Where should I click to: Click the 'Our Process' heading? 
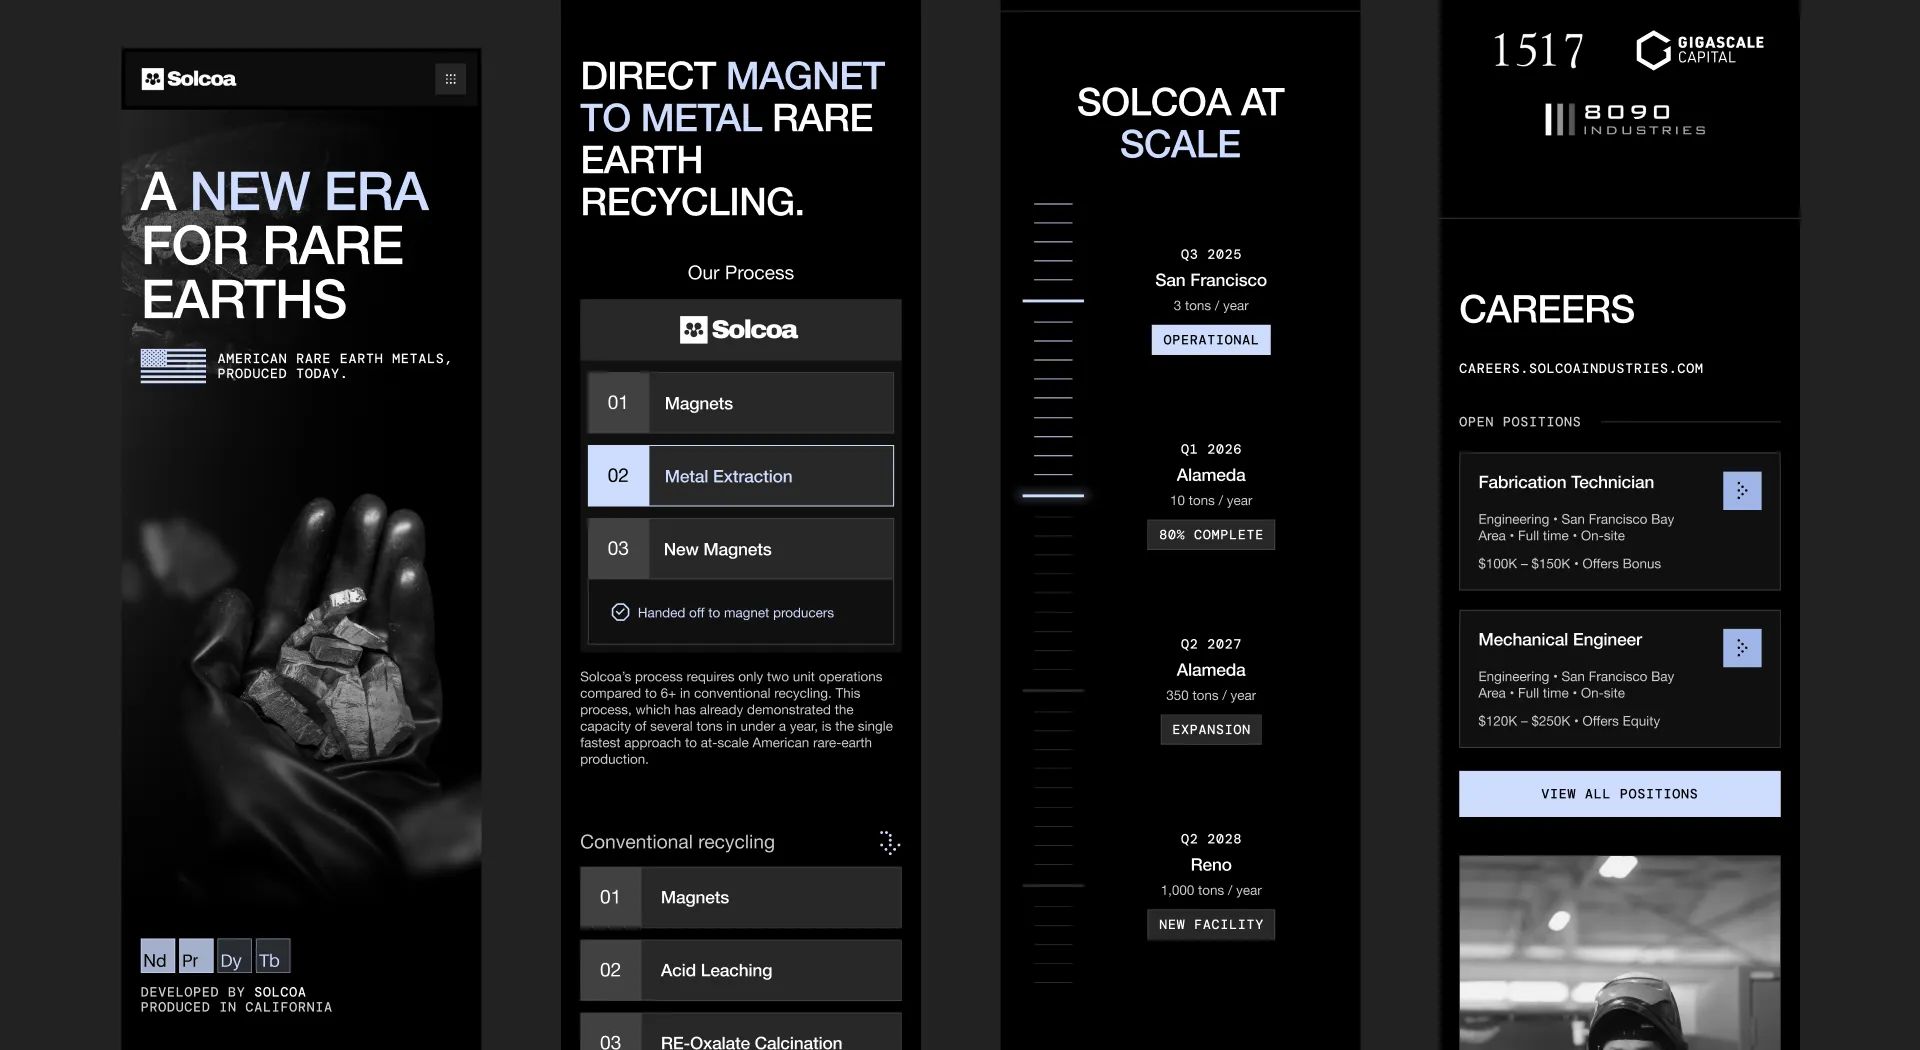click(740, 273)
